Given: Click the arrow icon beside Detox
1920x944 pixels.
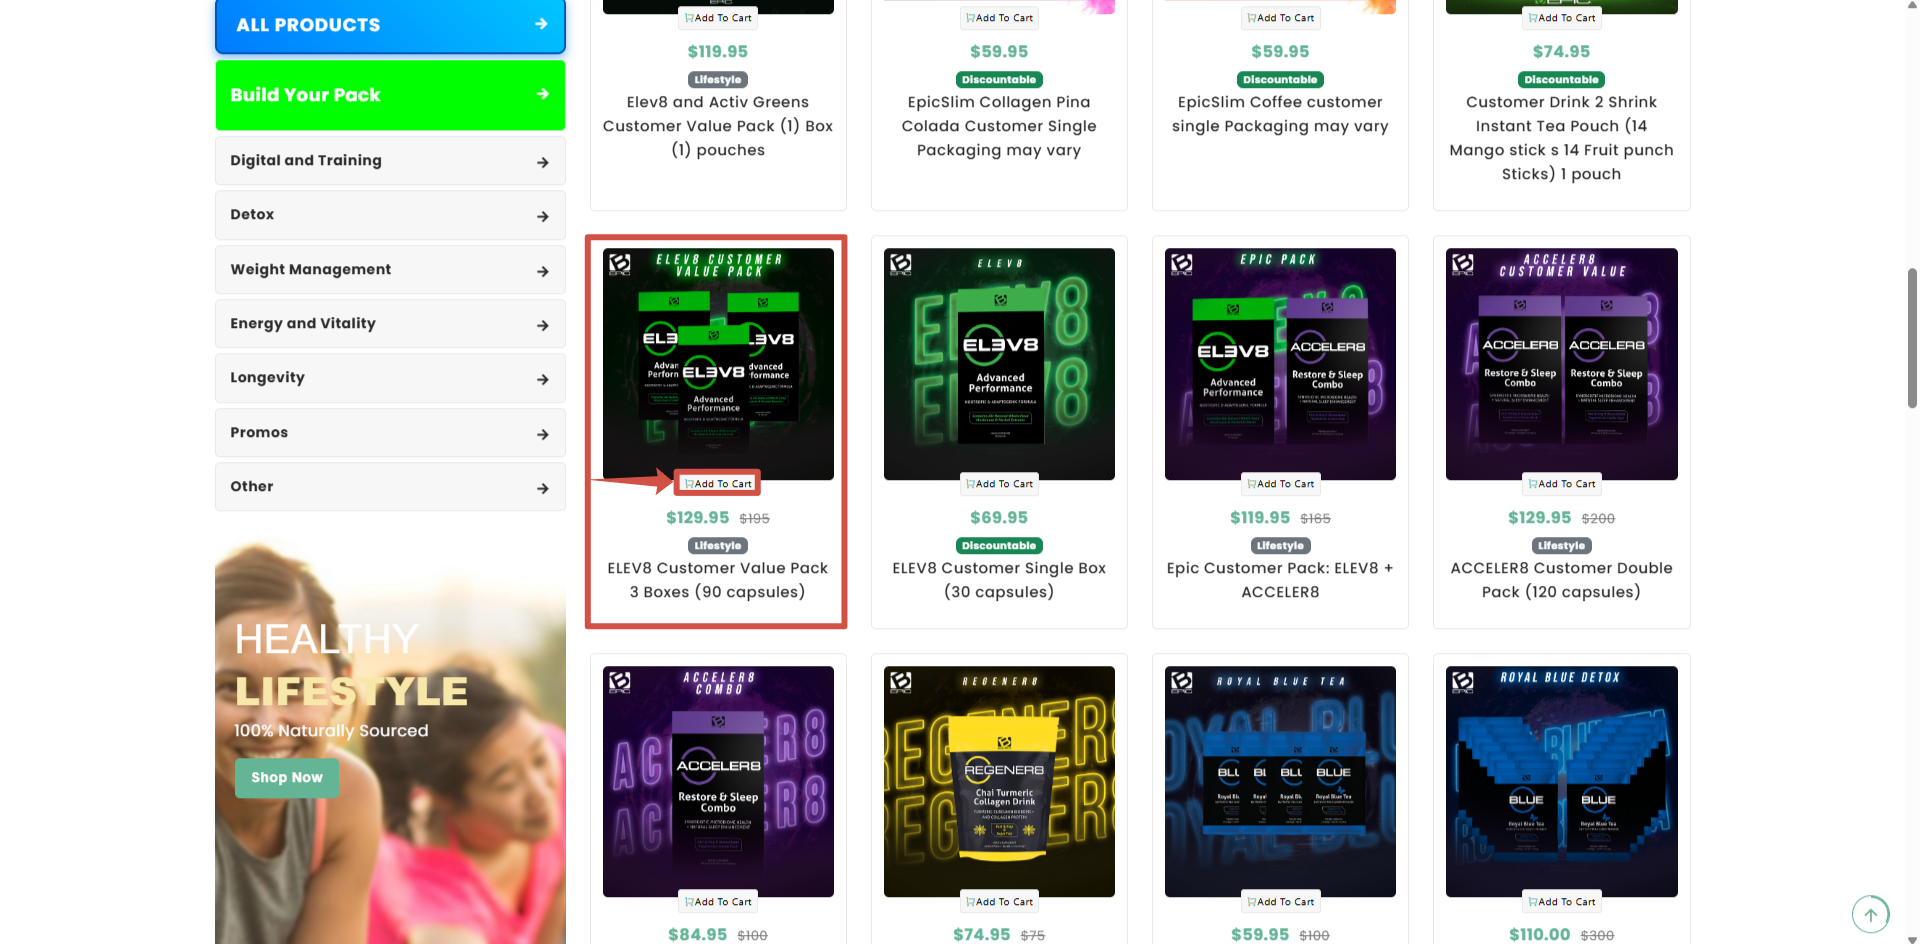Looking at the screenshot, I should (543, 216).
